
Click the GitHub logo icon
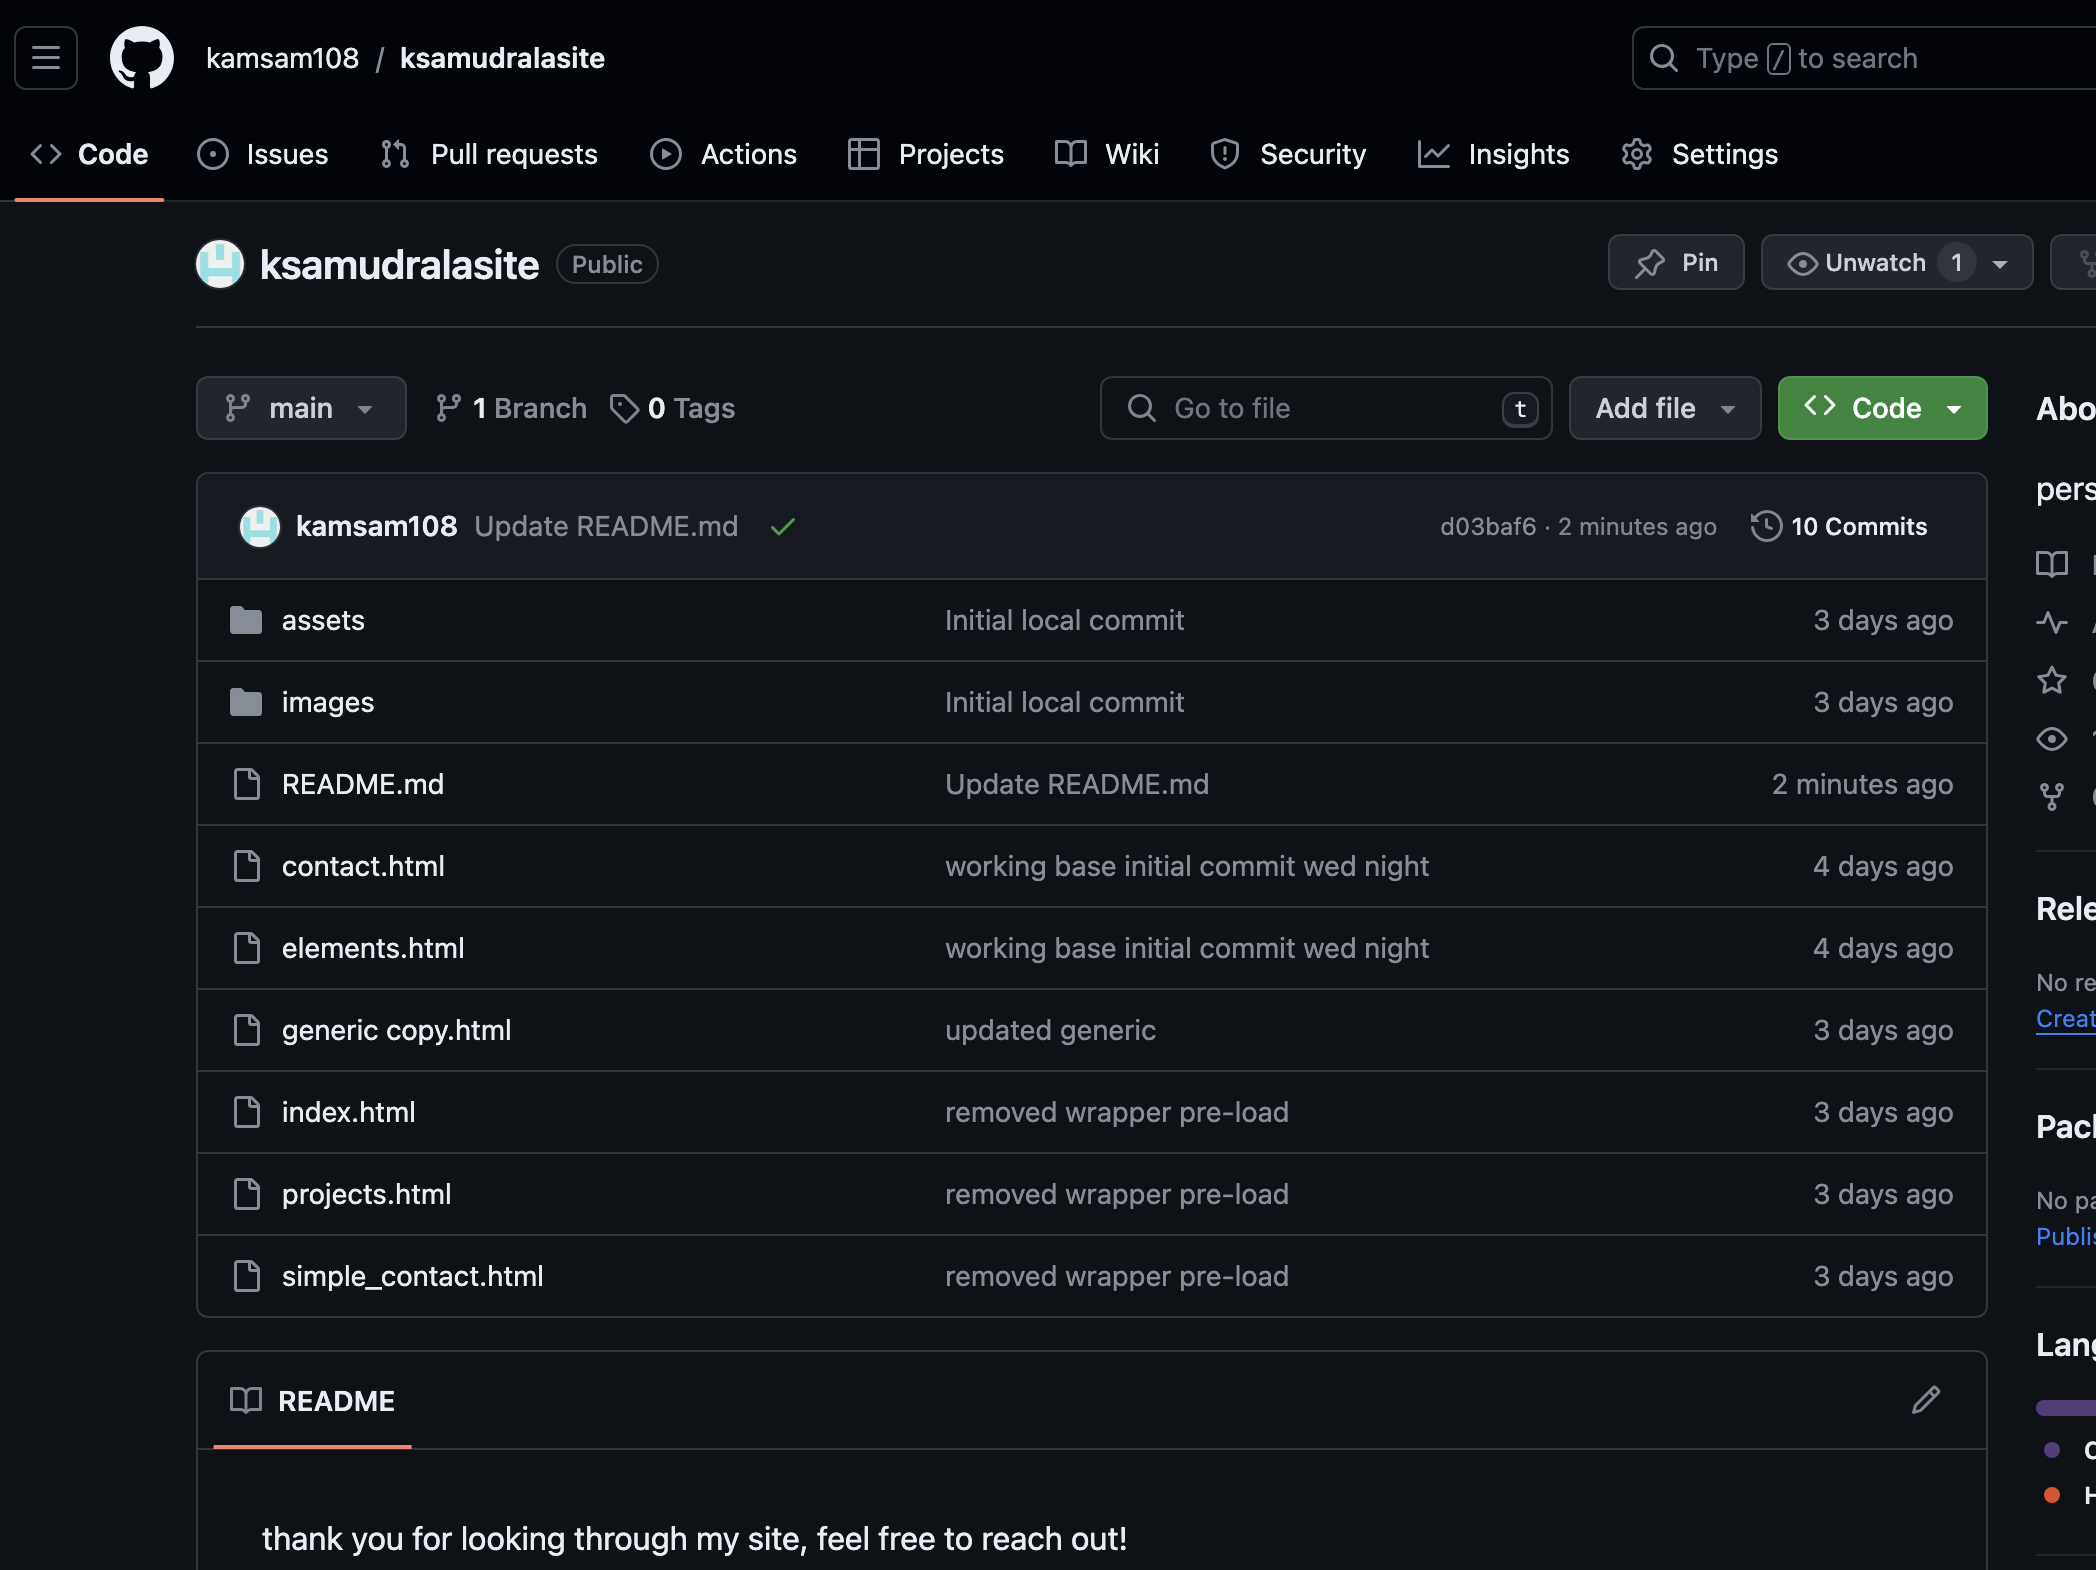pyautogui.click(x=141, y=58)
